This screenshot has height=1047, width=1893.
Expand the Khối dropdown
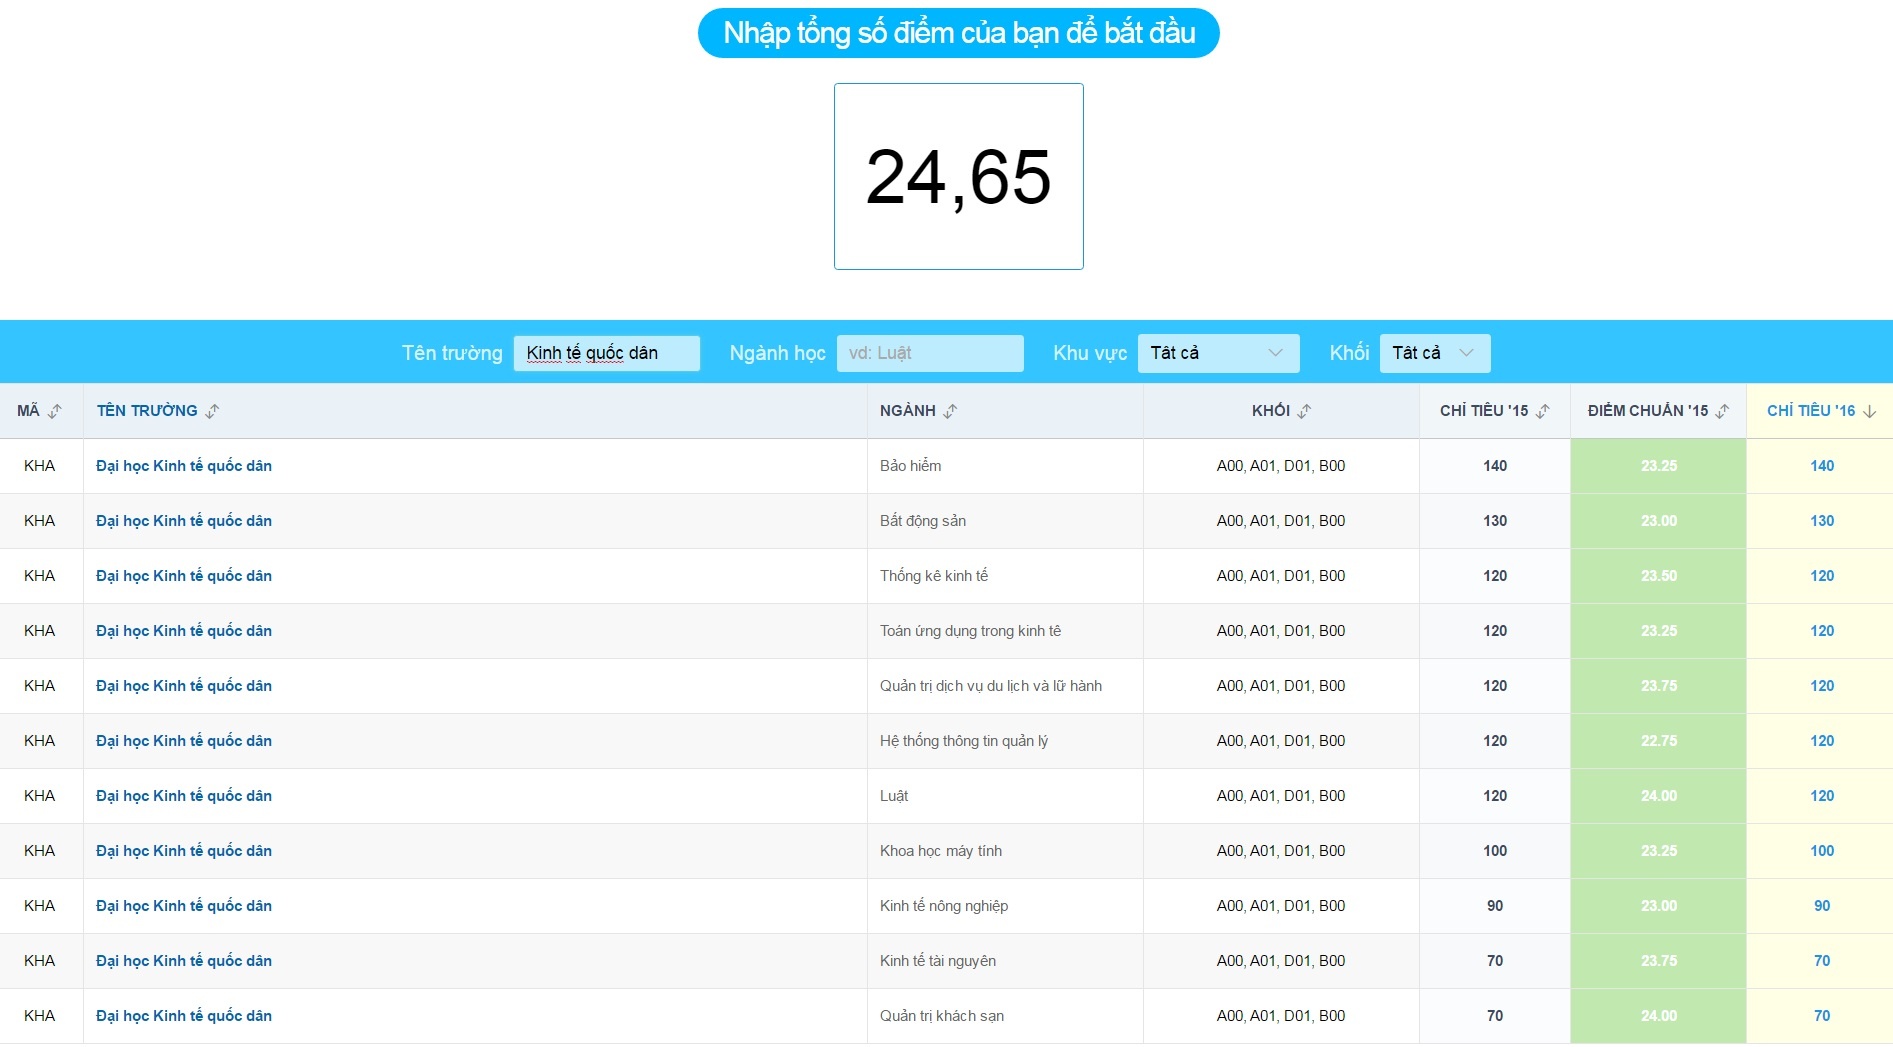click(1434, 353)
